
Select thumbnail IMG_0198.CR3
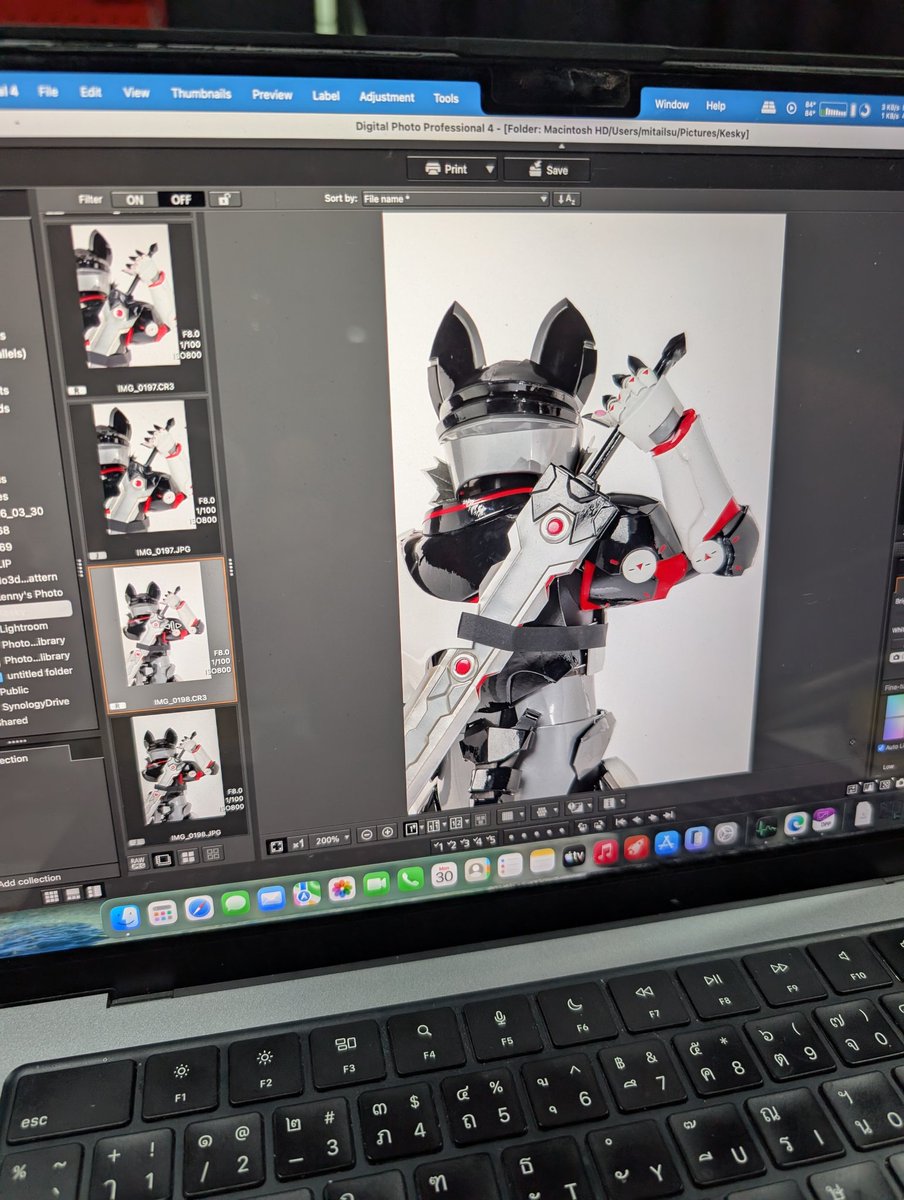(x=162, y=634)
